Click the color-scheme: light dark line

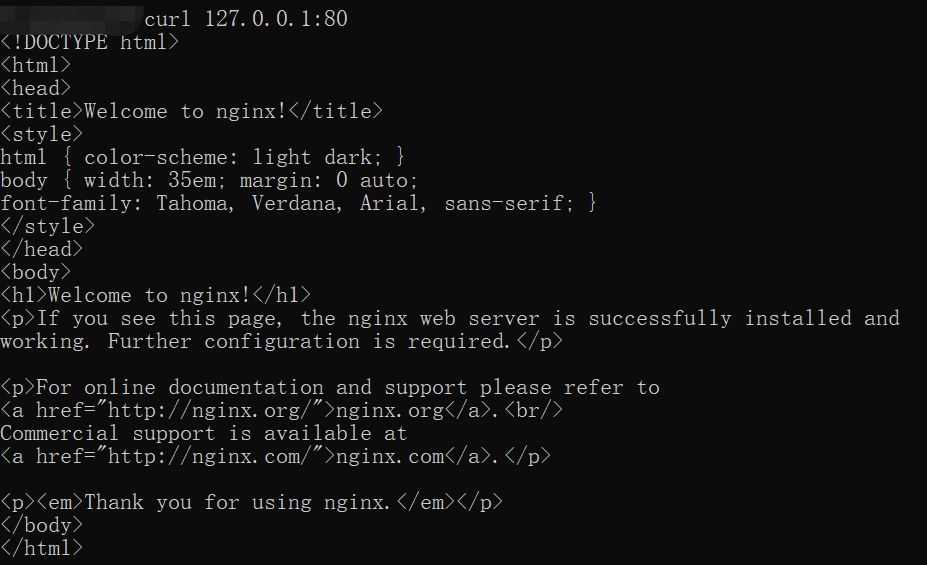pos(202,157)
